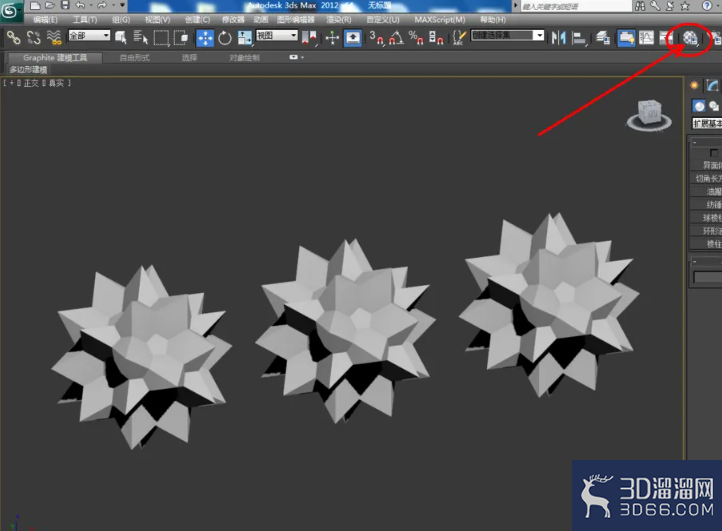Toggle the 3D Snaps button
Image resolution: width=722 pixels, height=531 pixels.
coord(376,38)
